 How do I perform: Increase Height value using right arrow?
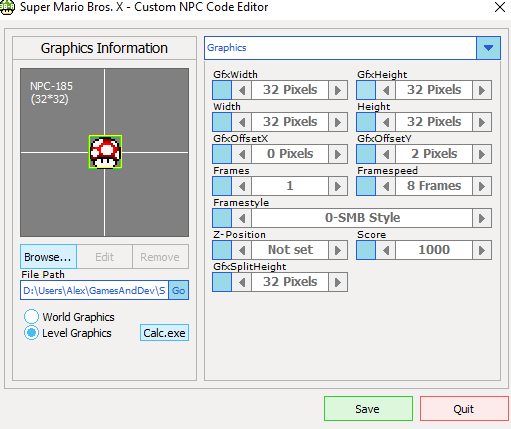(x=482, y=122)
